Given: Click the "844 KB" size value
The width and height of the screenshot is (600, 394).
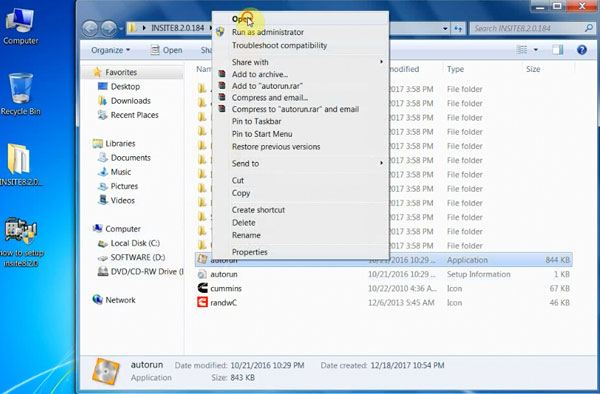Looking at the screenshot, I should tap(558, 260).
